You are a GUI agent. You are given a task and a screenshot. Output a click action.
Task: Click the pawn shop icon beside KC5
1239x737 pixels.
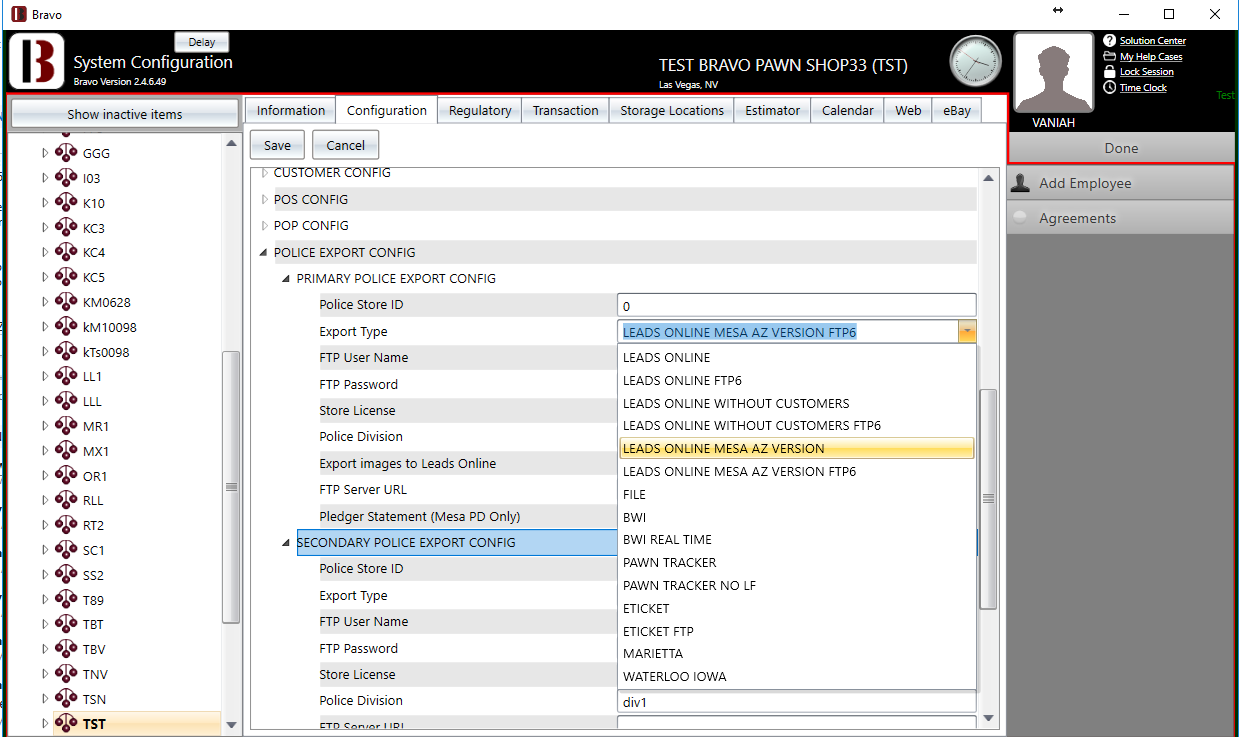(x=66, y=277)
